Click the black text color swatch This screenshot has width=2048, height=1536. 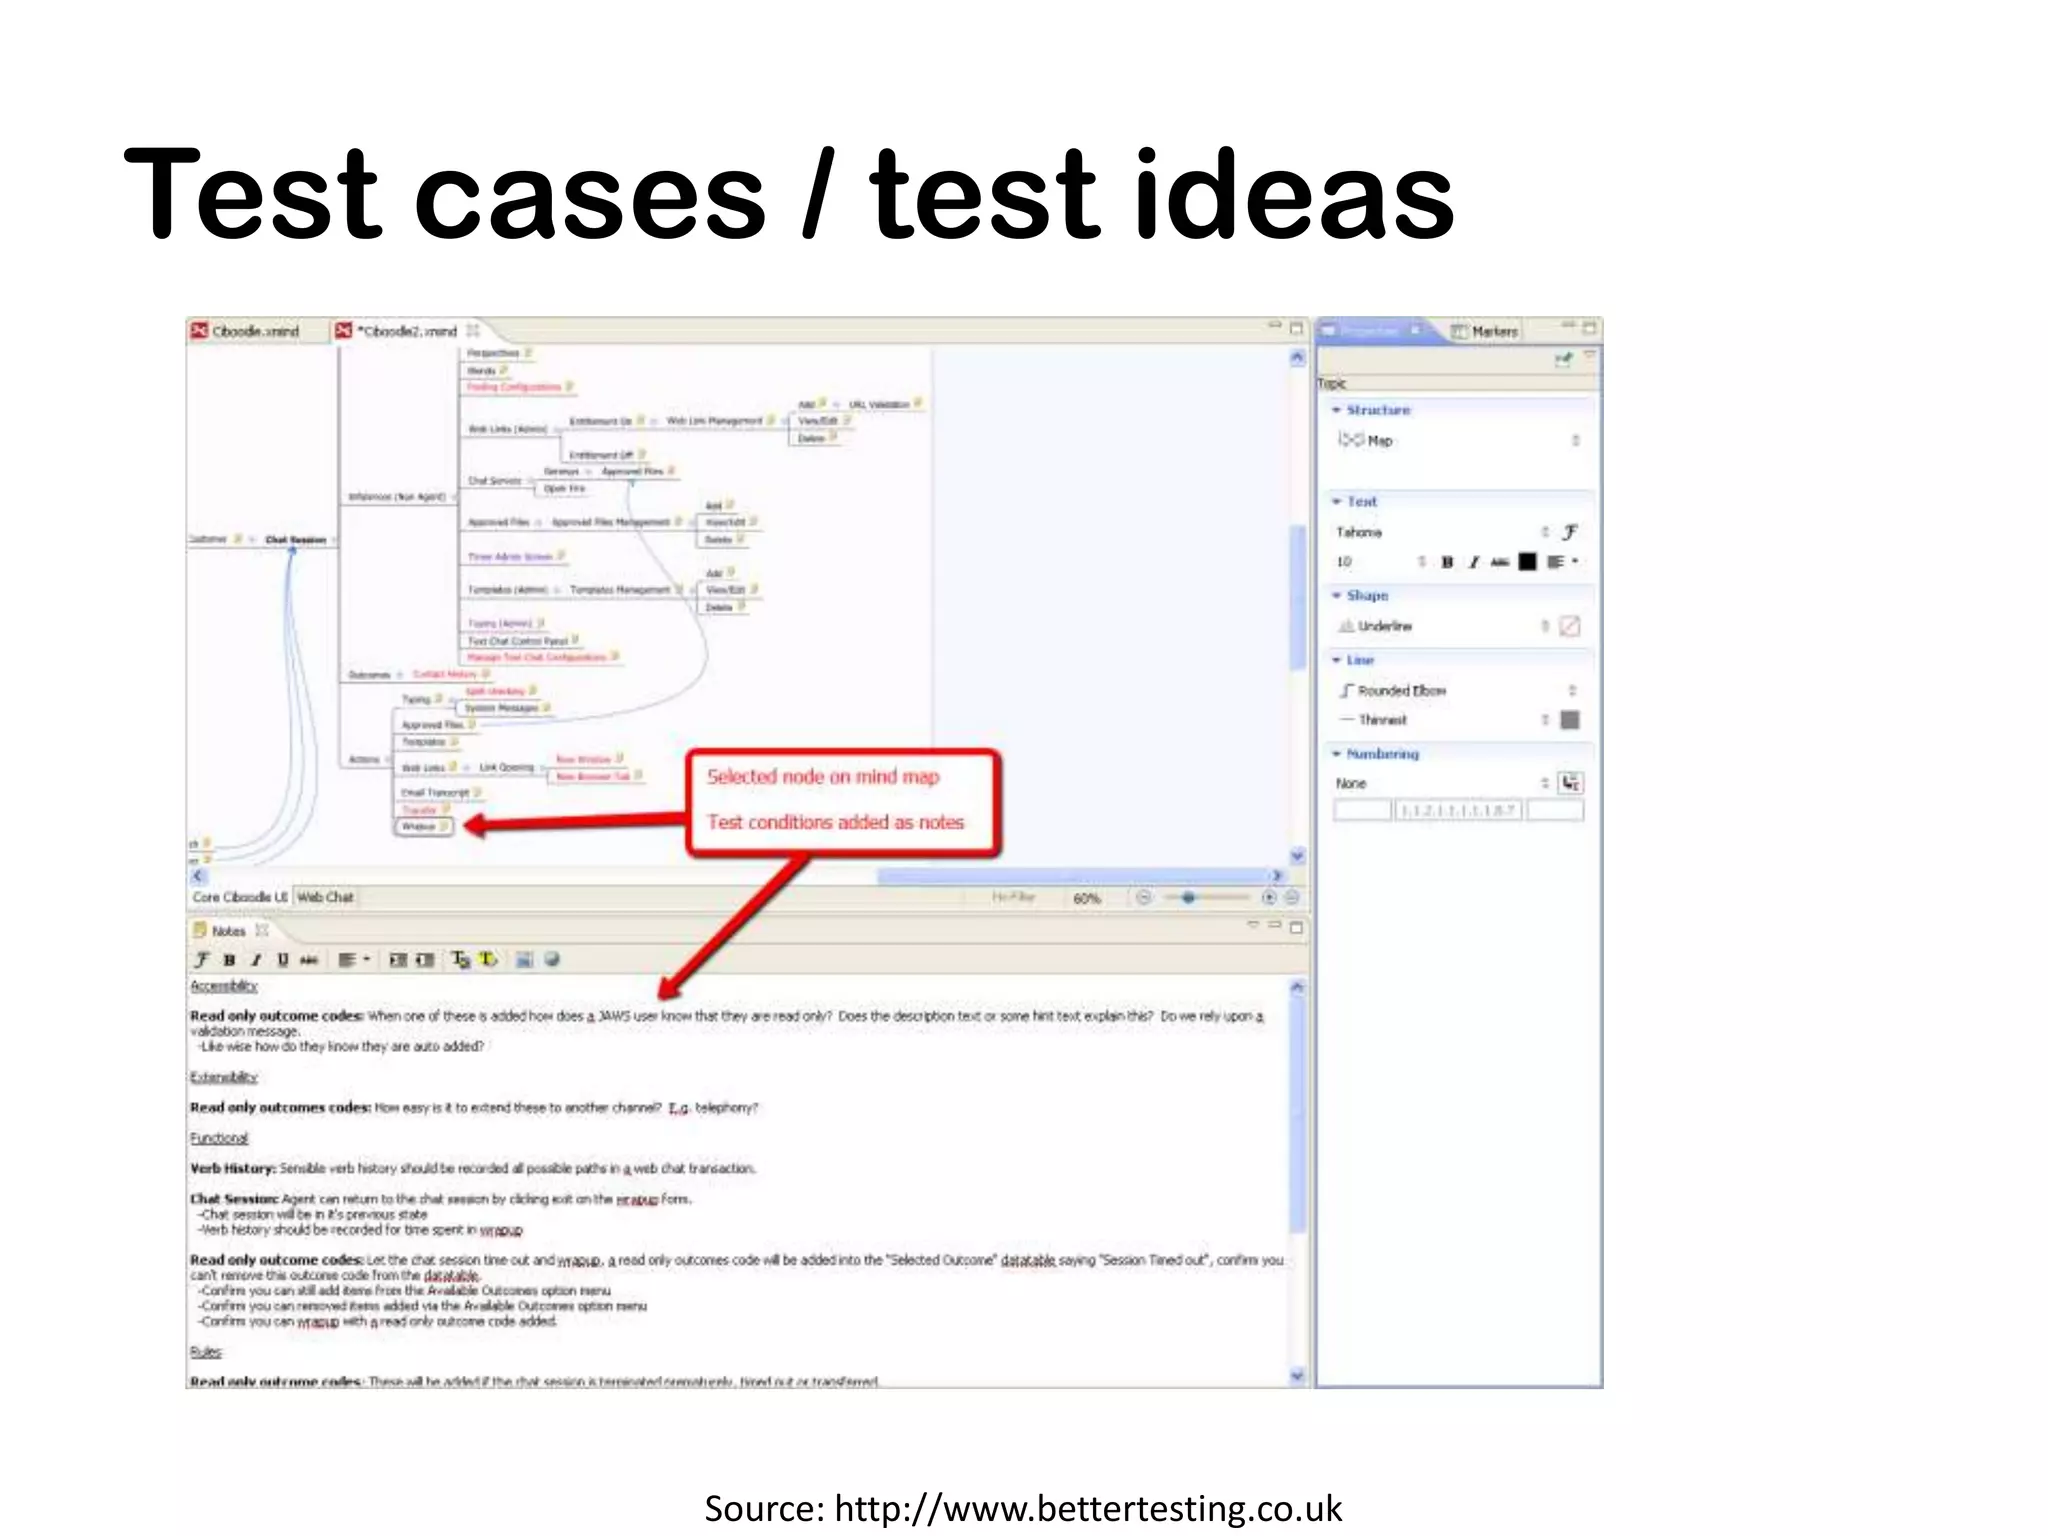1527,562
